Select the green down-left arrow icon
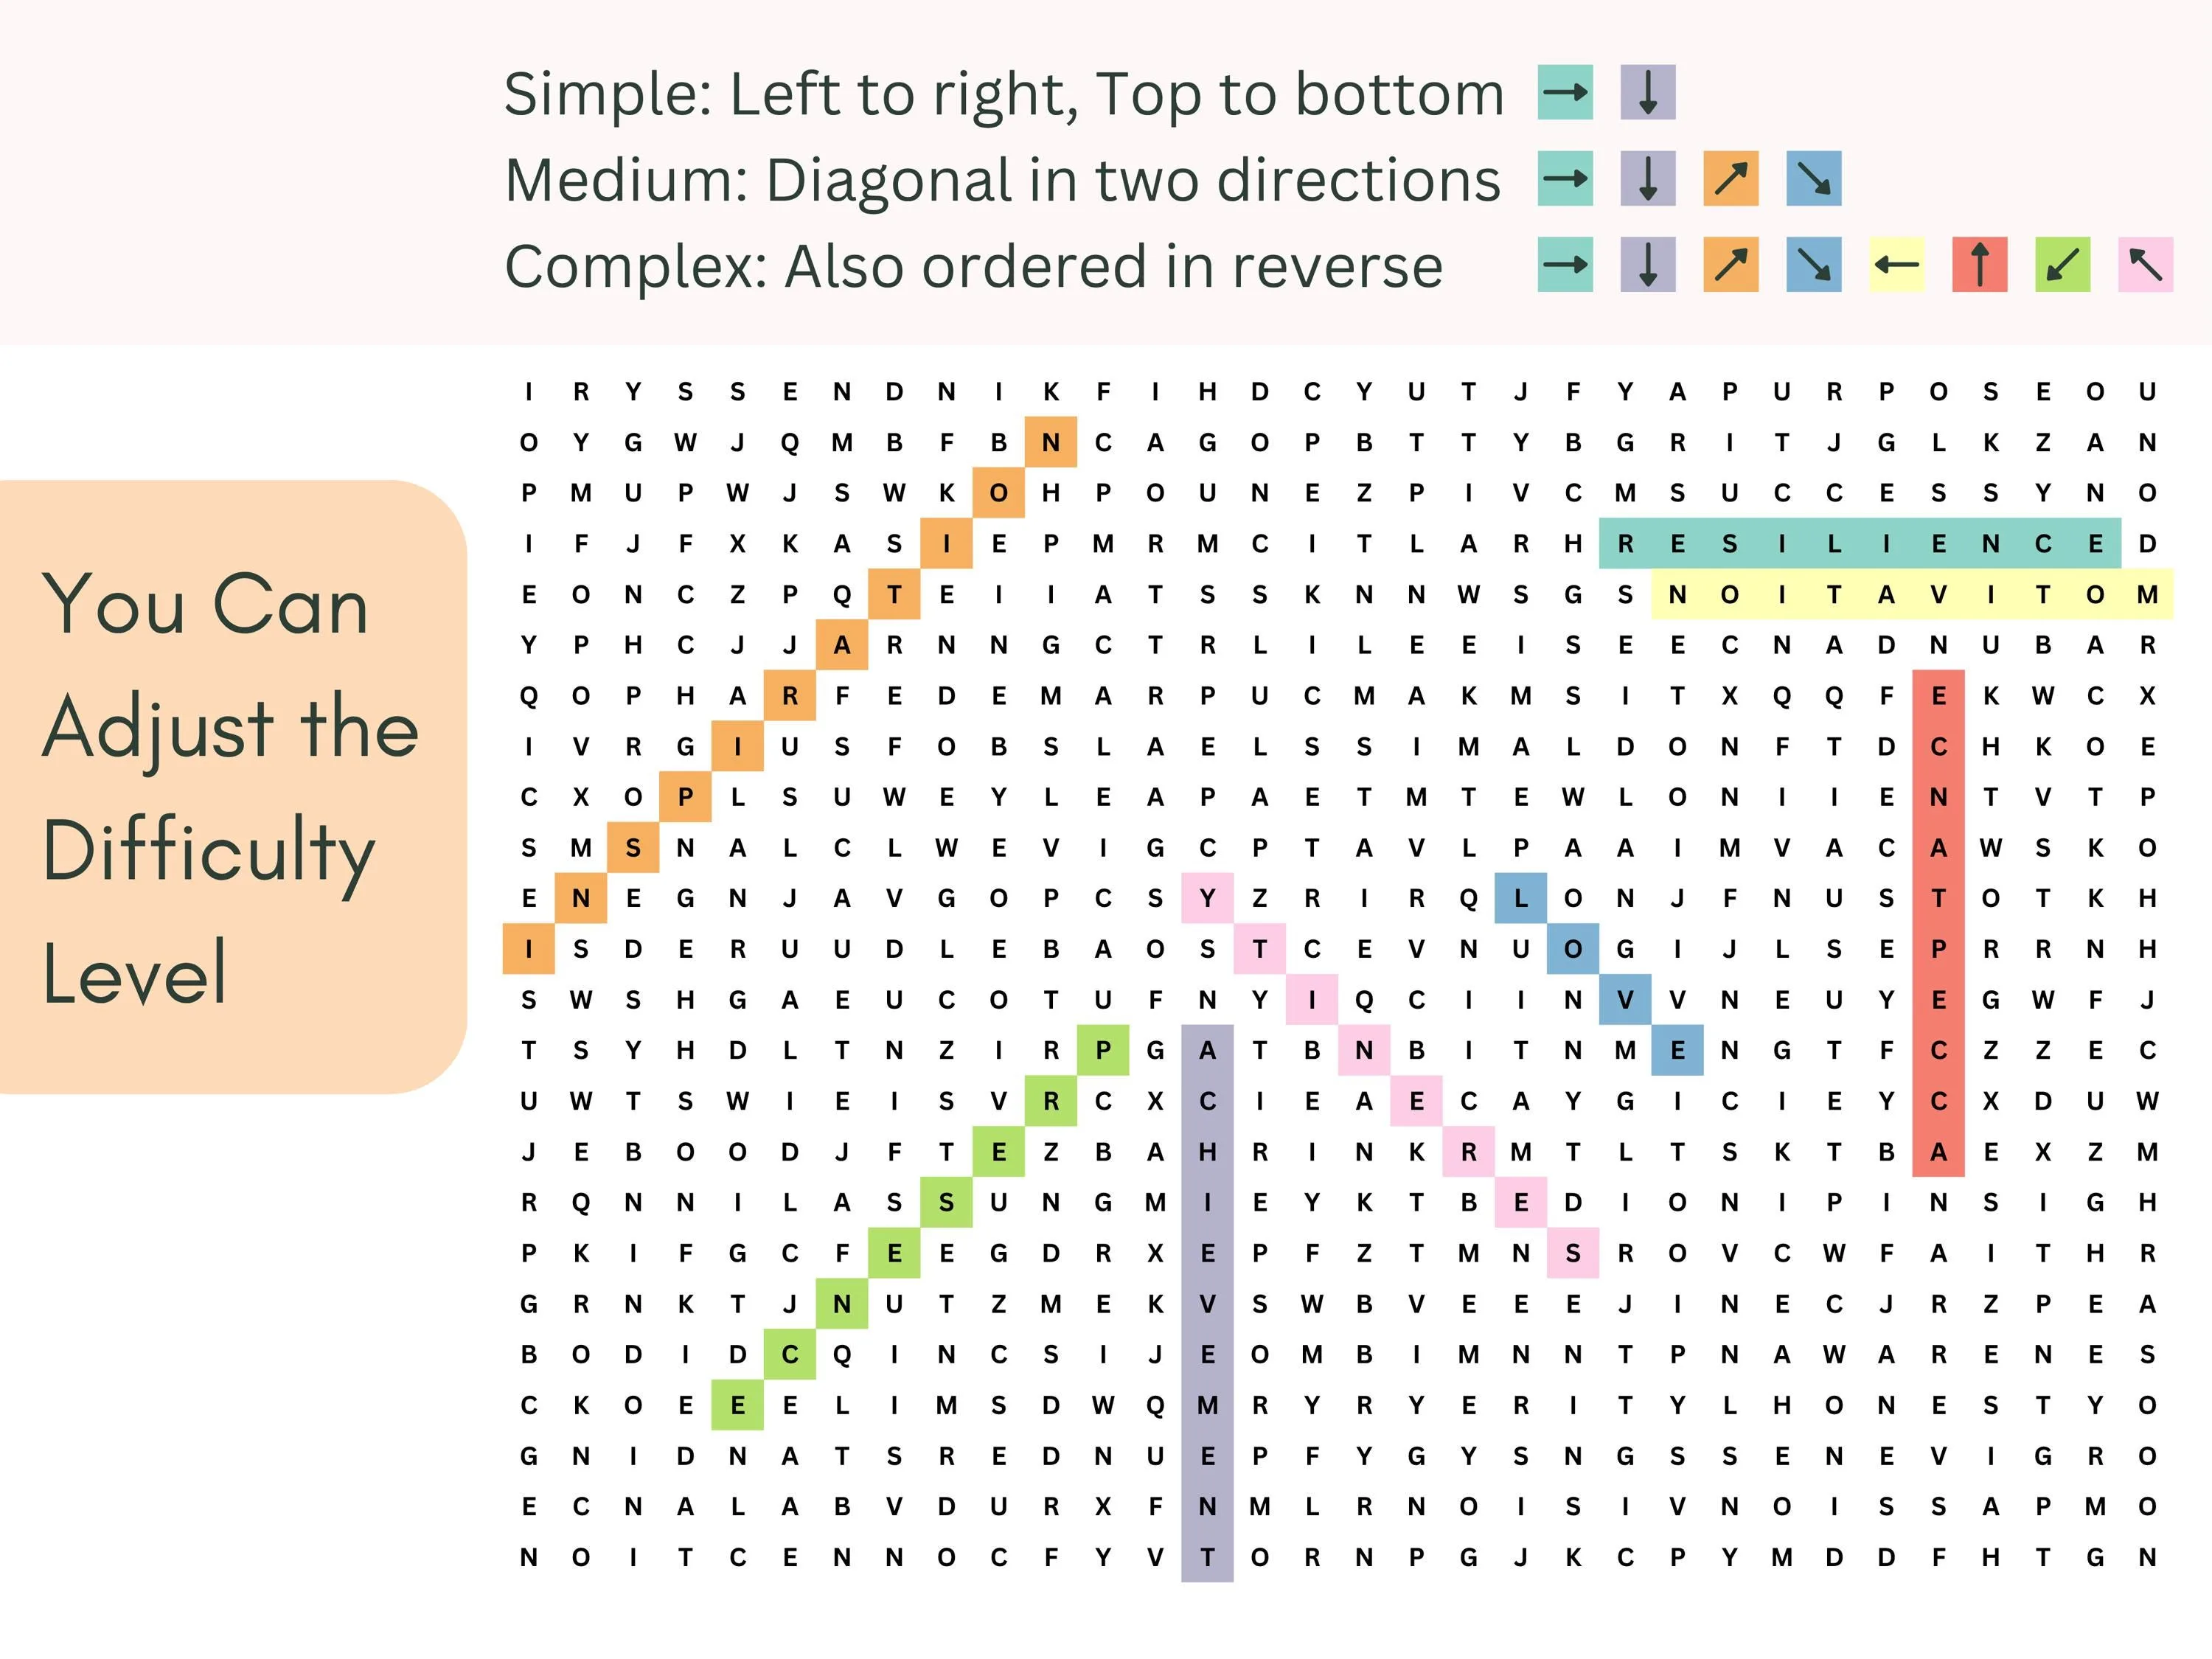Screen dimensions: 2212x1659 [x=2063, y=265]
